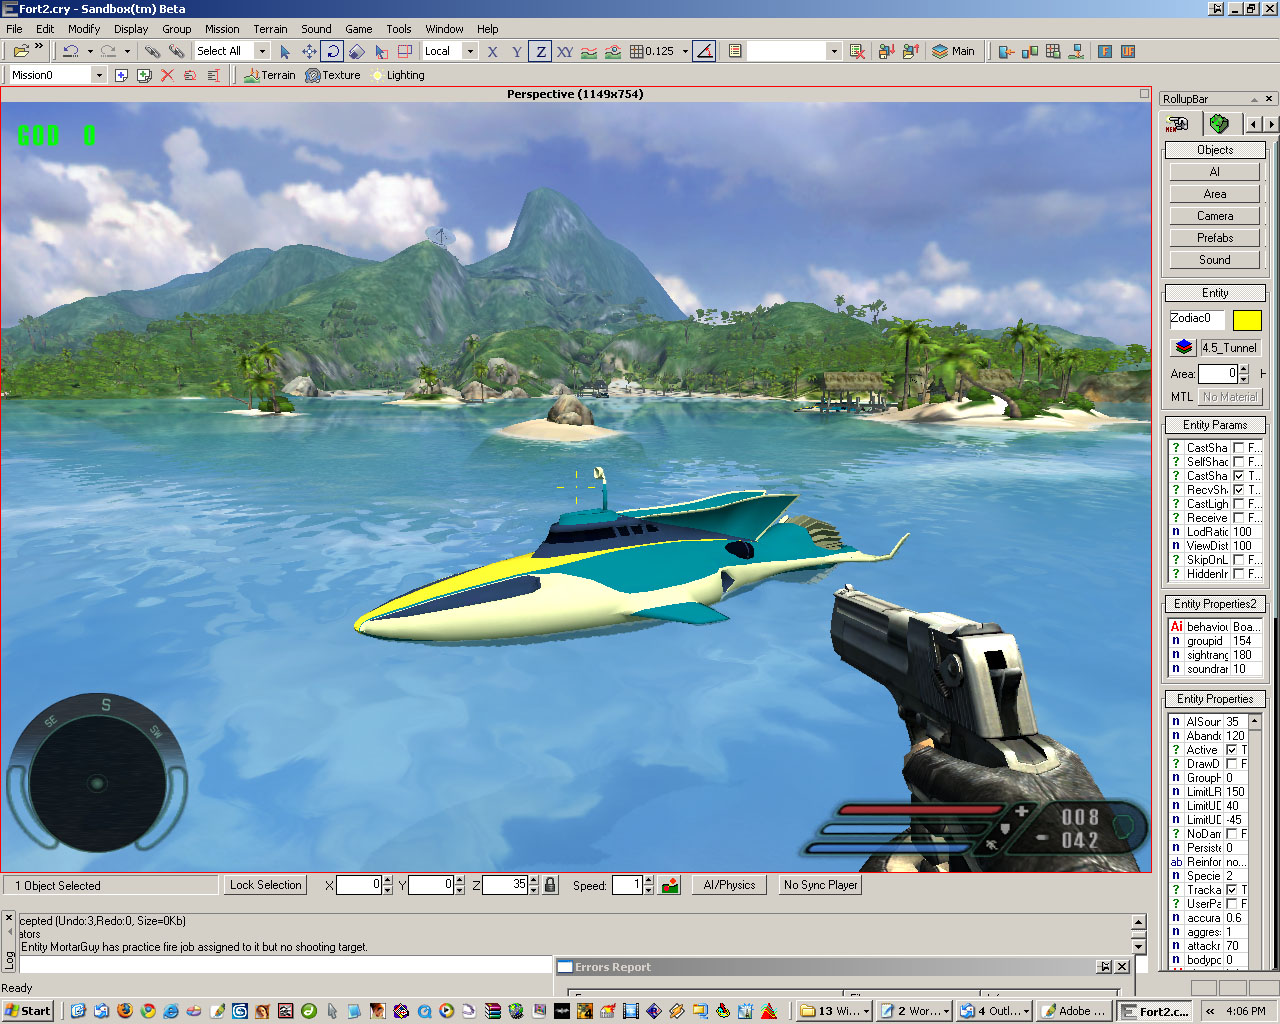Open the Terrain editor
The width and height of the screenshot is (1280, 1024).
click(270, 75)
